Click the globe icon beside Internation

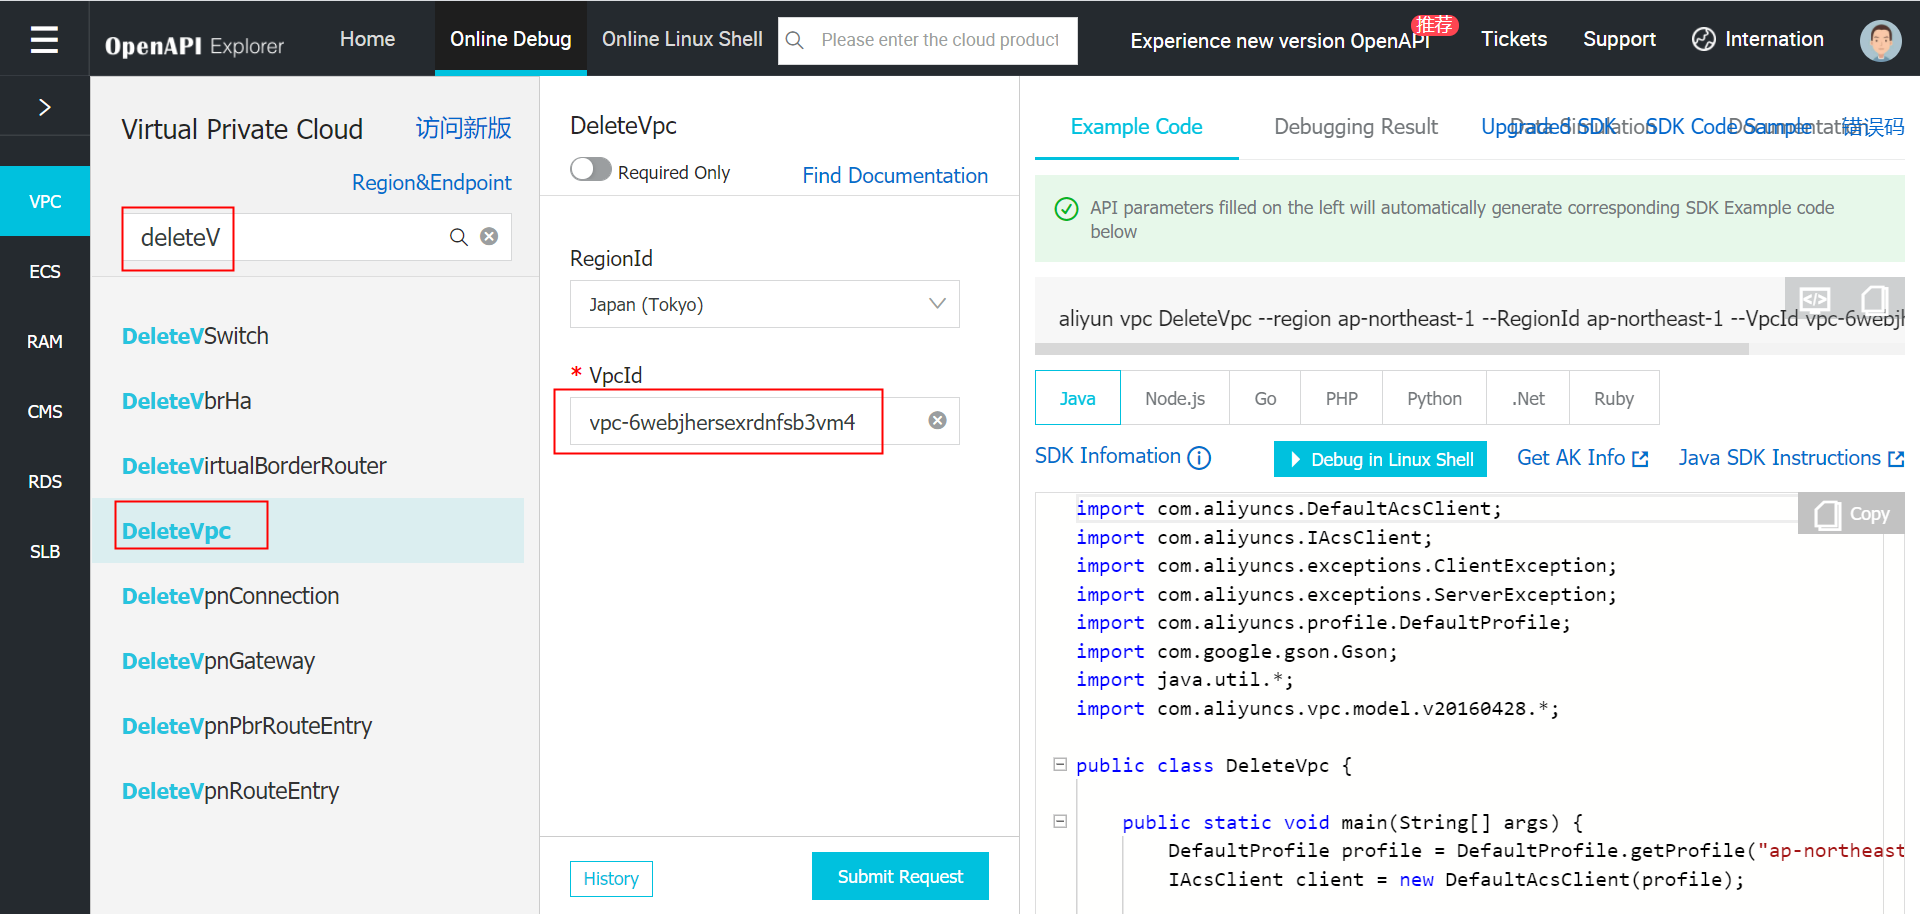(x=1703, y=39)
